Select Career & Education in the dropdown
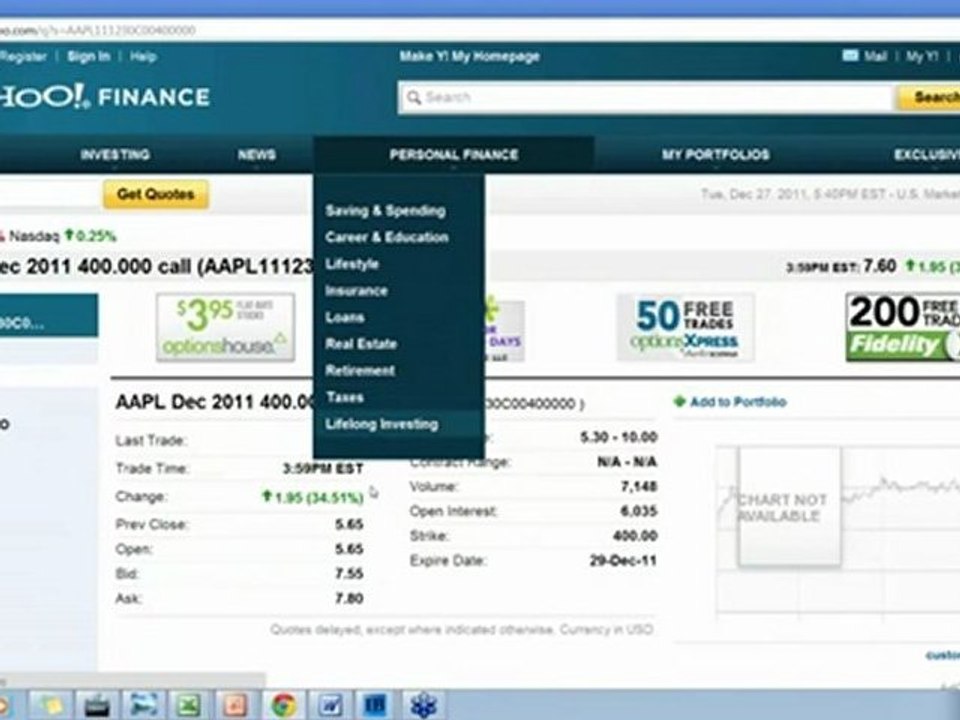960x720 pixels. (386, 238)
